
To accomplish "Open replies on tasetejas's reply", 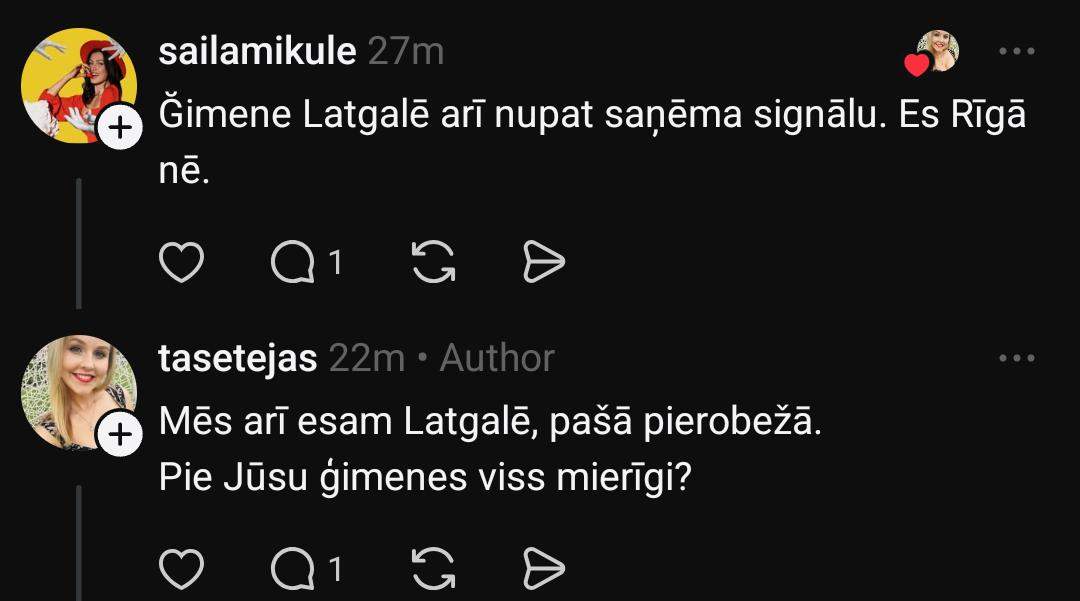I will click(x=307, y=569).
